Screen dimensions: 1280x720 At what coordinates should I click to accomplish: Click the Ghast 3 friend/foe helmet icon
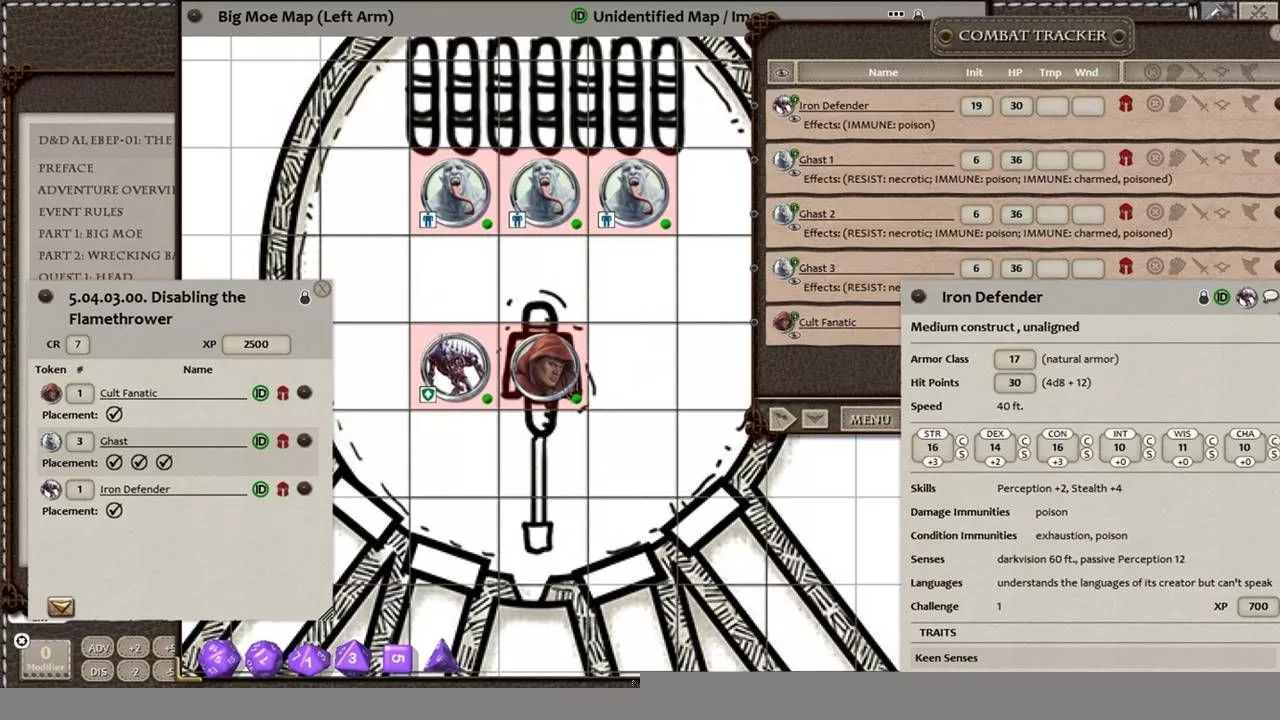(1125, 266)
